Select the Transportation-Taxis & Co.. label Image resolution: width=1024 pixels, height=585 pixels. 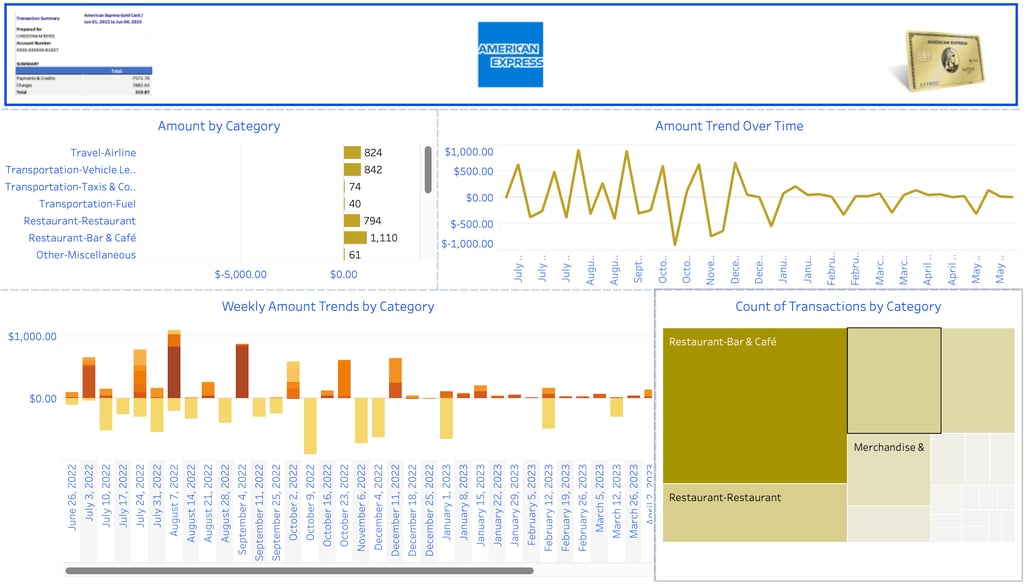[71, 187]
